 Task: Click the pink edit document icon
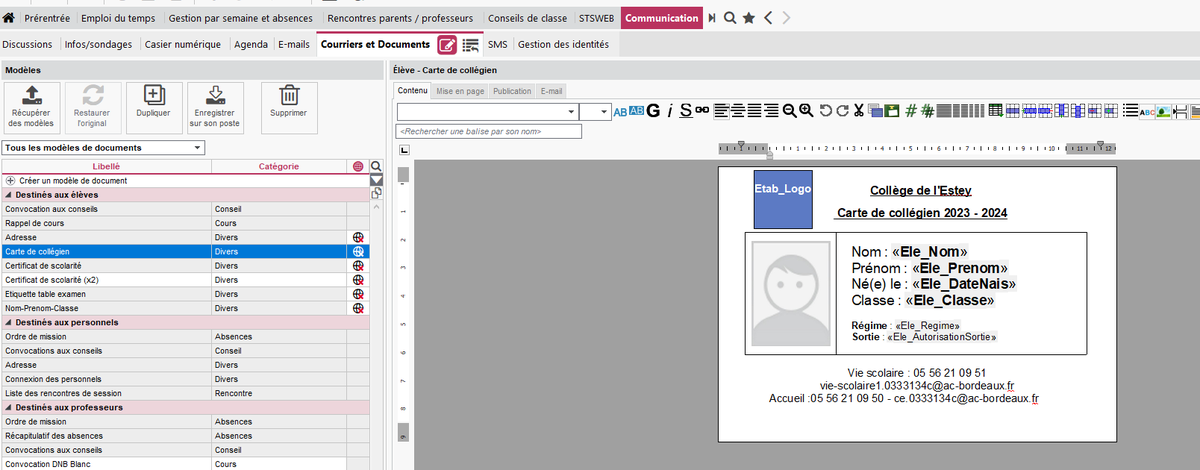coord(447,44)
